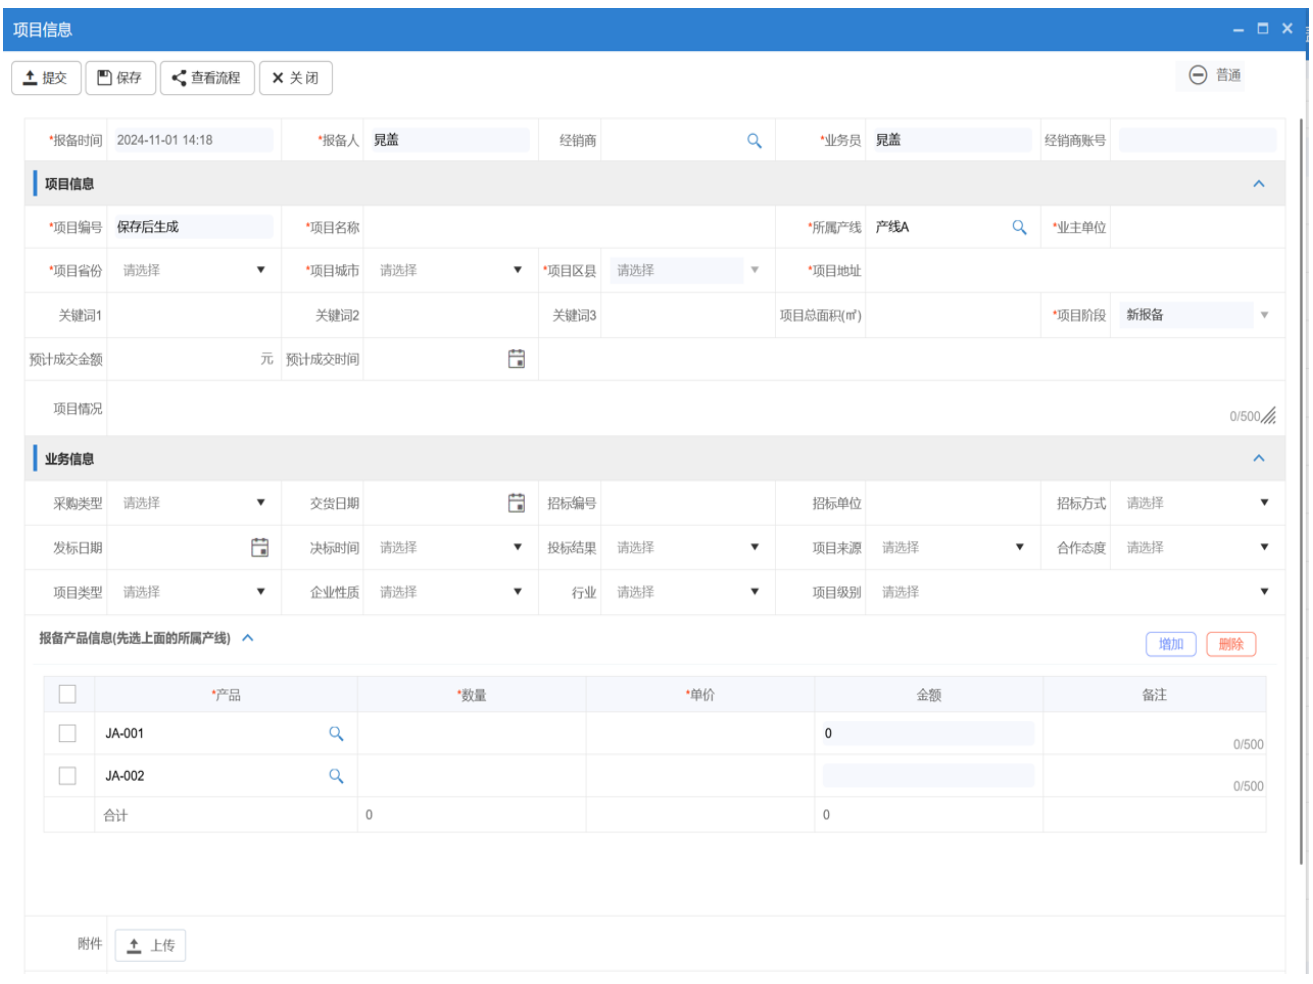Check the JA-001 row checkbox
The height and width of the screenshot is (984, 1313).
click(x=68, y=734)
